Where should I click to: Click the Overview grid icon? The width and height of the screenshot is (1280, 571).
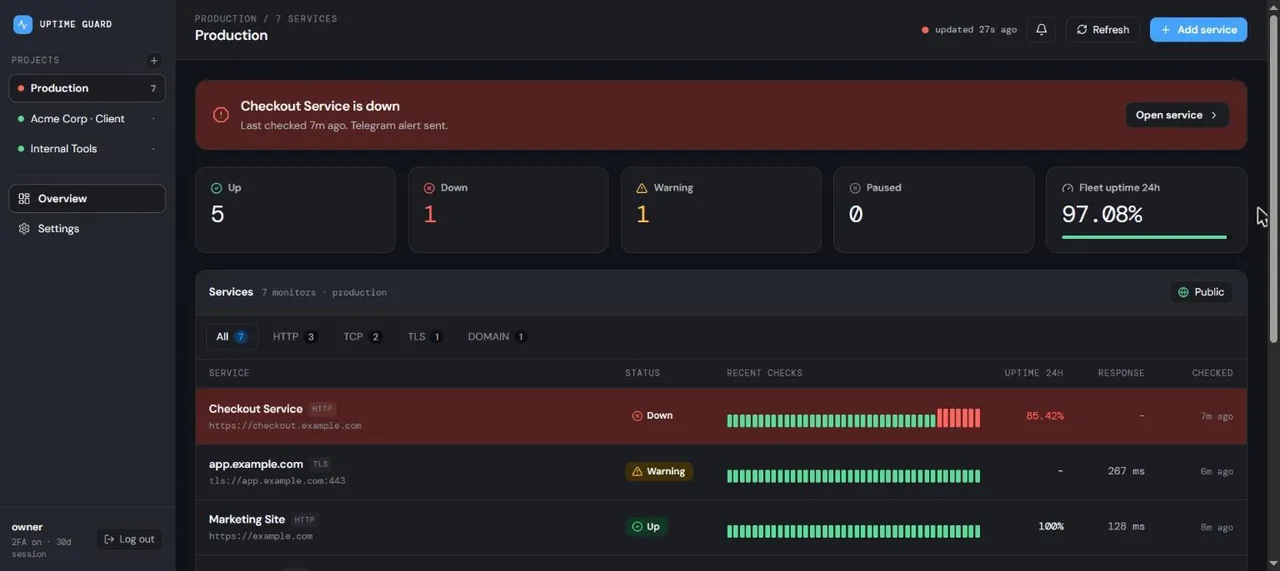tap(24, 198)
